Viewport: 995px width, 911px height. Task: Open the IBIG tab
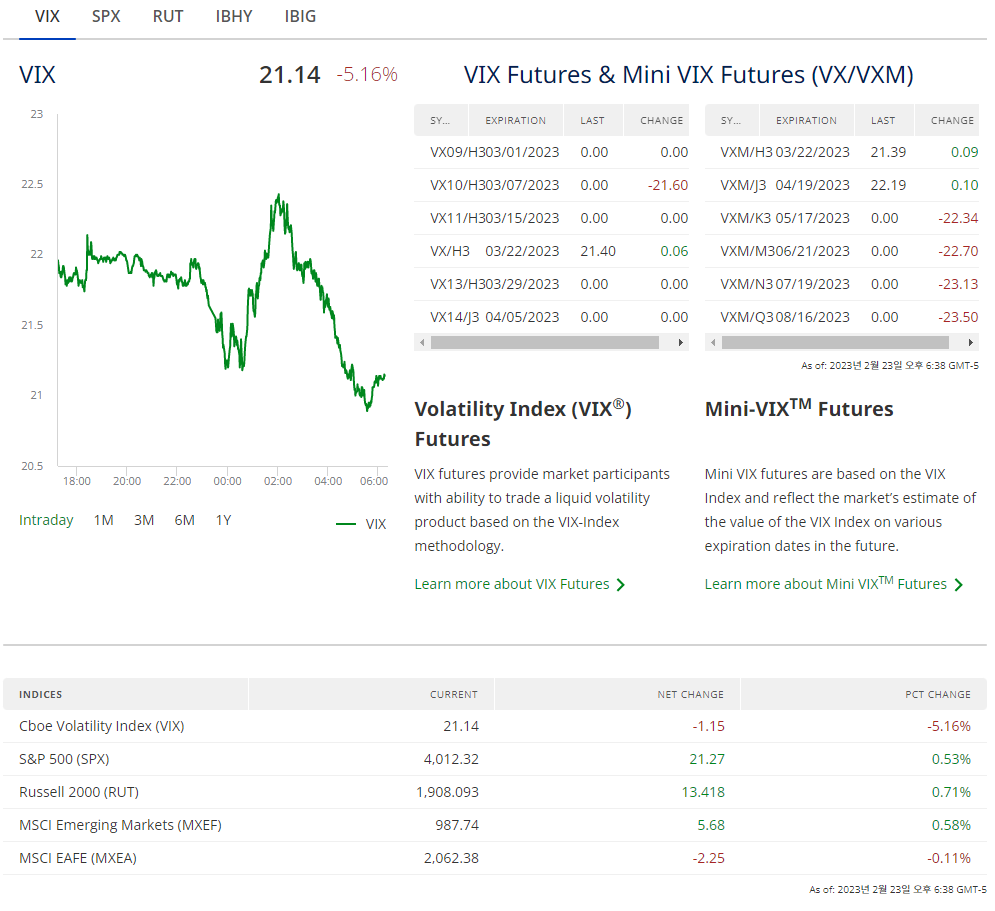click(300, 16)
